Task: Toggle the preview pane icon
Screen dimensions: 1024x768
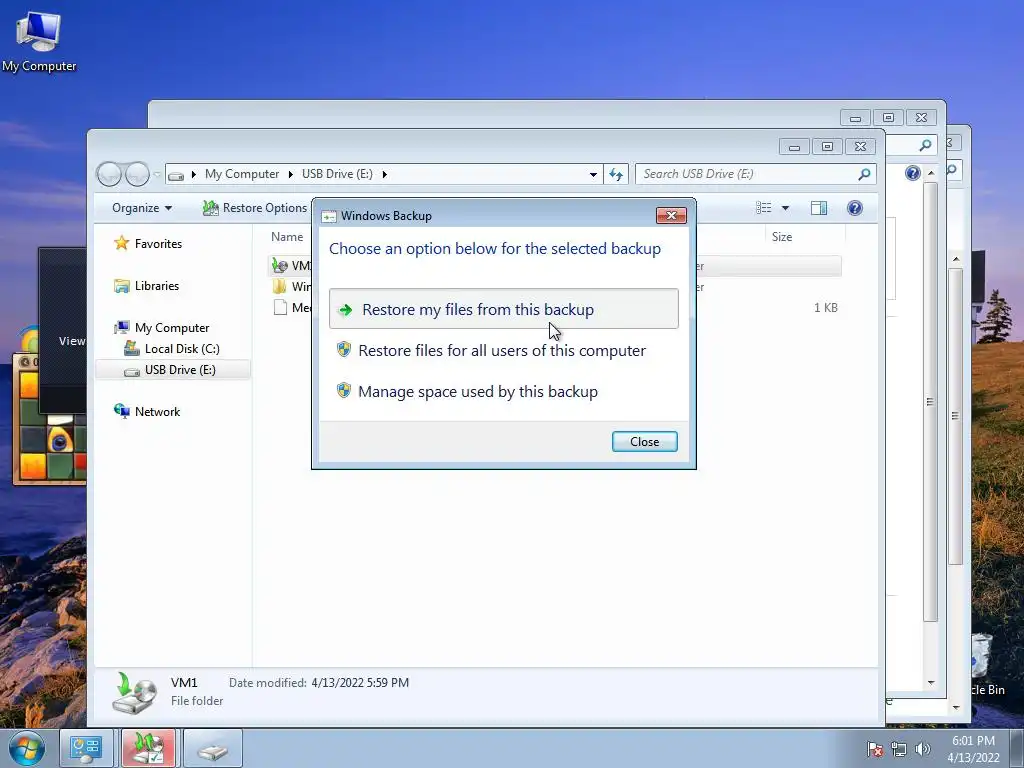Action: coord(819,208)
